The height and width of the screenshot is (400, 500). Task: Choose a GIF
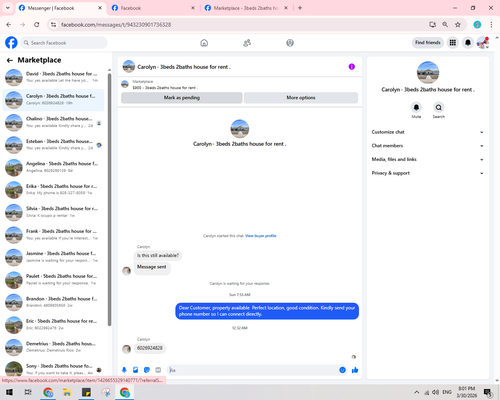158,370
